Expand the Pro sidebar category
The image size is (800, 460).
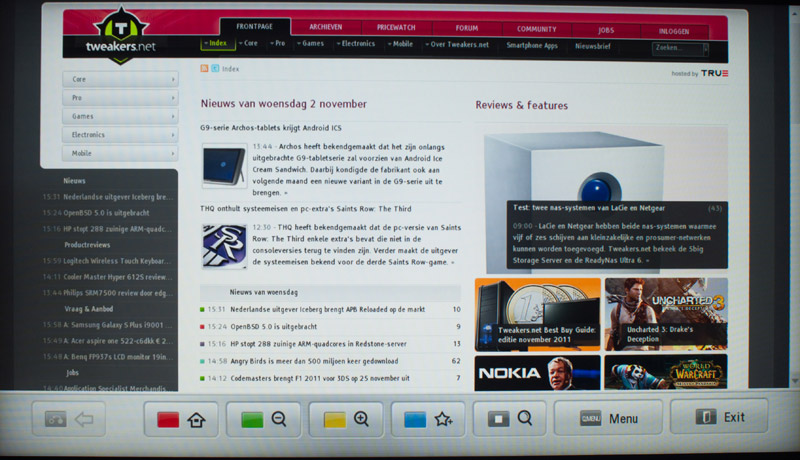point(120,97)
